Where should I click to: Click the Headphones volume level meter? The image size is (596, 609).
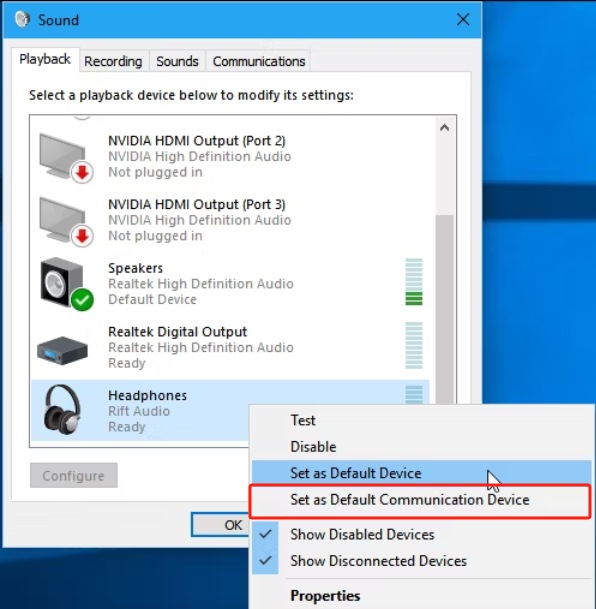click(414, 395)
